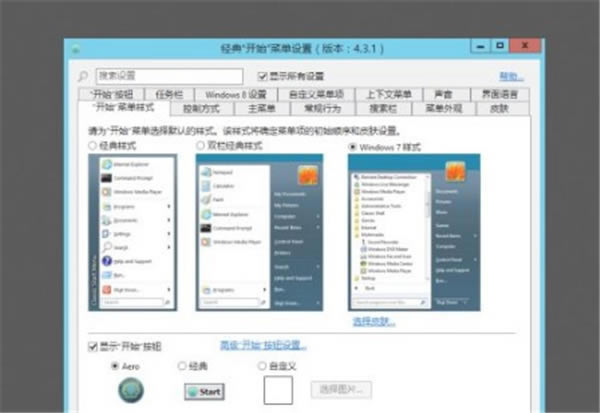Click the classic style menu preview thumbnail
Screen dimensions: 600x413
click(132, 232)
